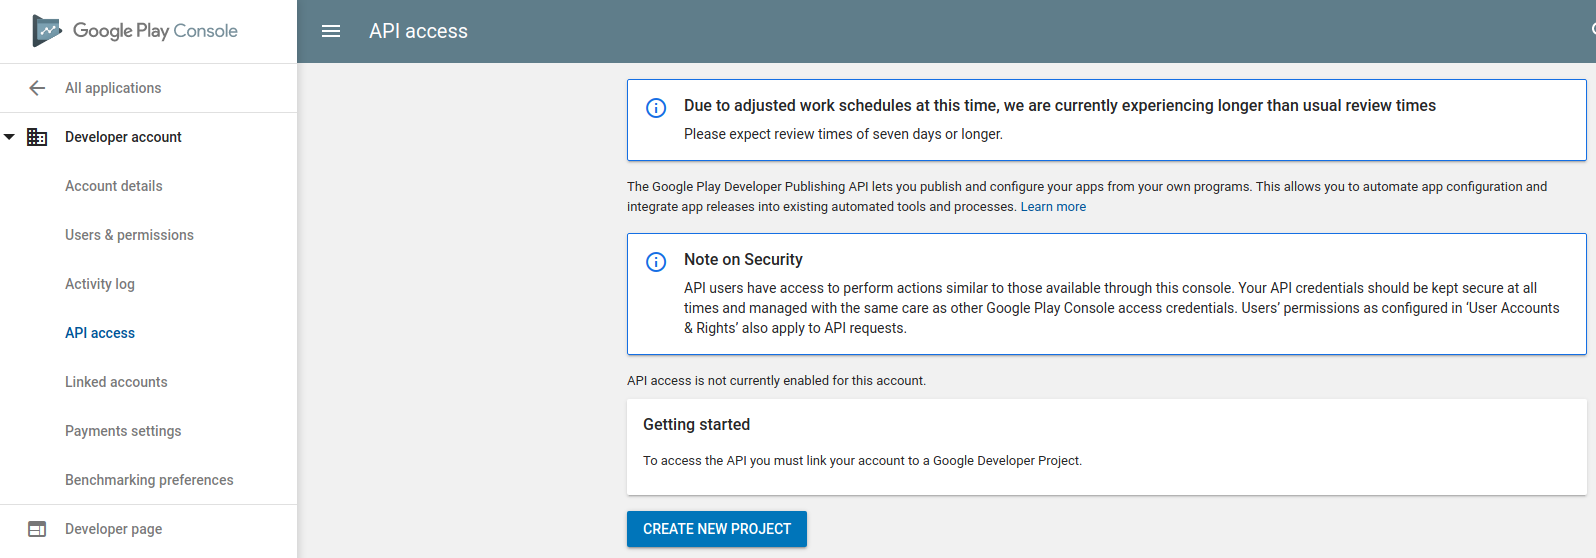Image resolution: width=1596 pixels, height=558 pixels.
Task: Open the Developer page entry
Action: pos(113,529)
